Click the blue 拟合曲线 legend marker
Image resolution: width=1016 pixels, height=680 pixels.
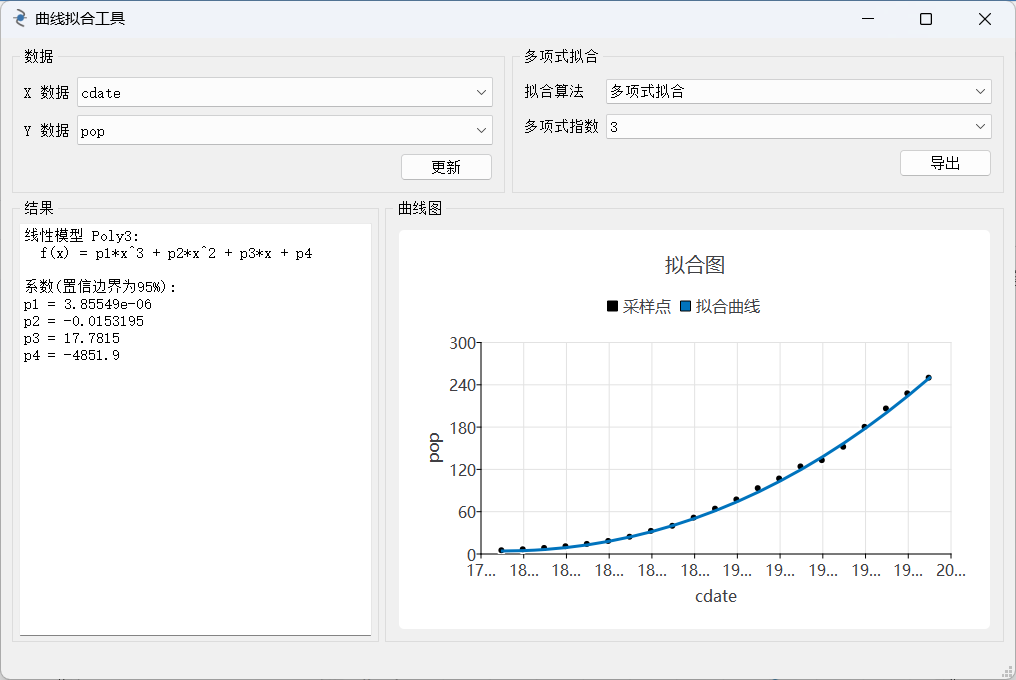685,307
